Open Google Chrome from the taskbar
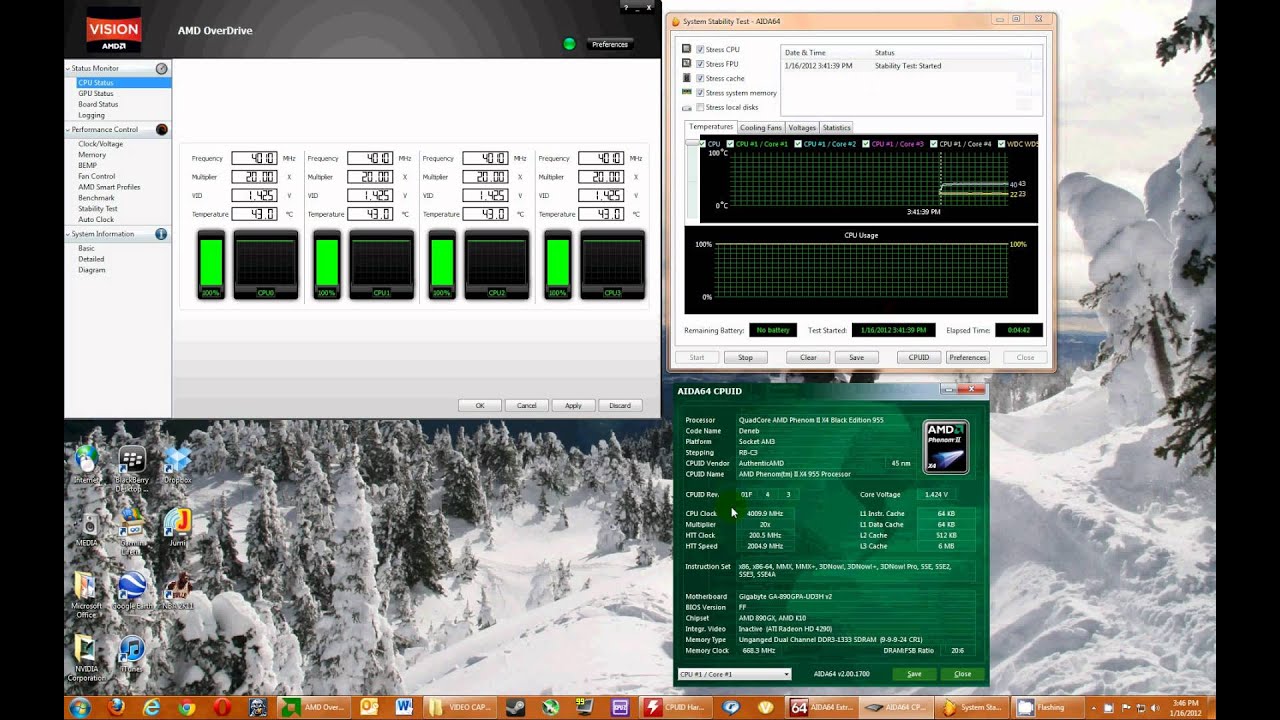Image resolution: width=1280 pixels, height=720 pixels. [187, 707]
